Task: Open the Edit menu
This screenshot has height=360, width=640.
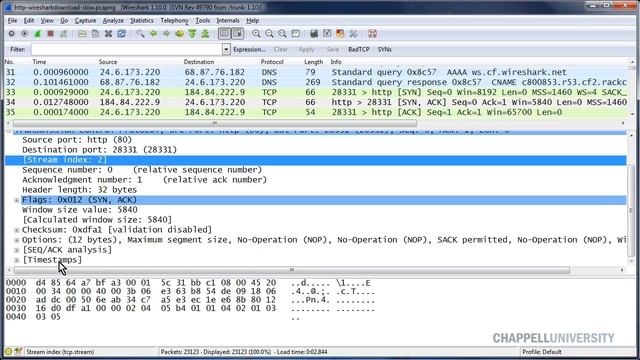Action: (29, 20)
